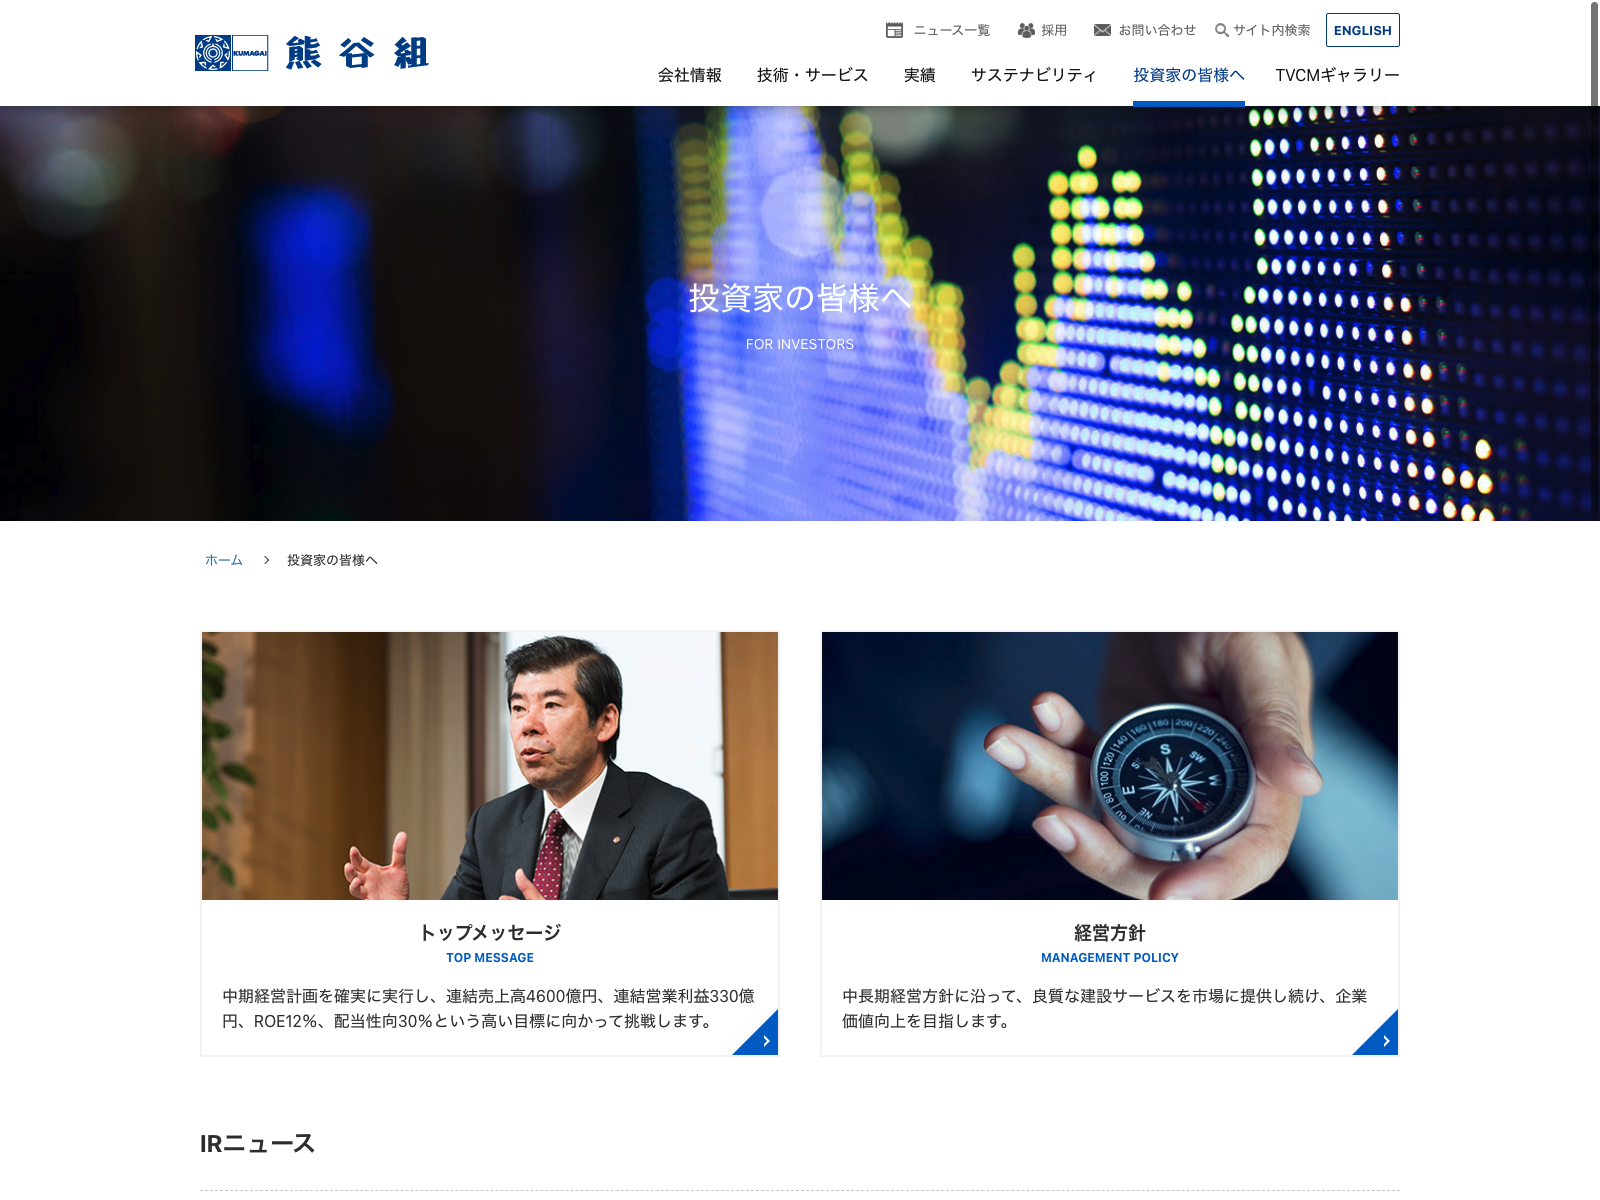Click the contact envelope icon

[x=1102, y=30]
